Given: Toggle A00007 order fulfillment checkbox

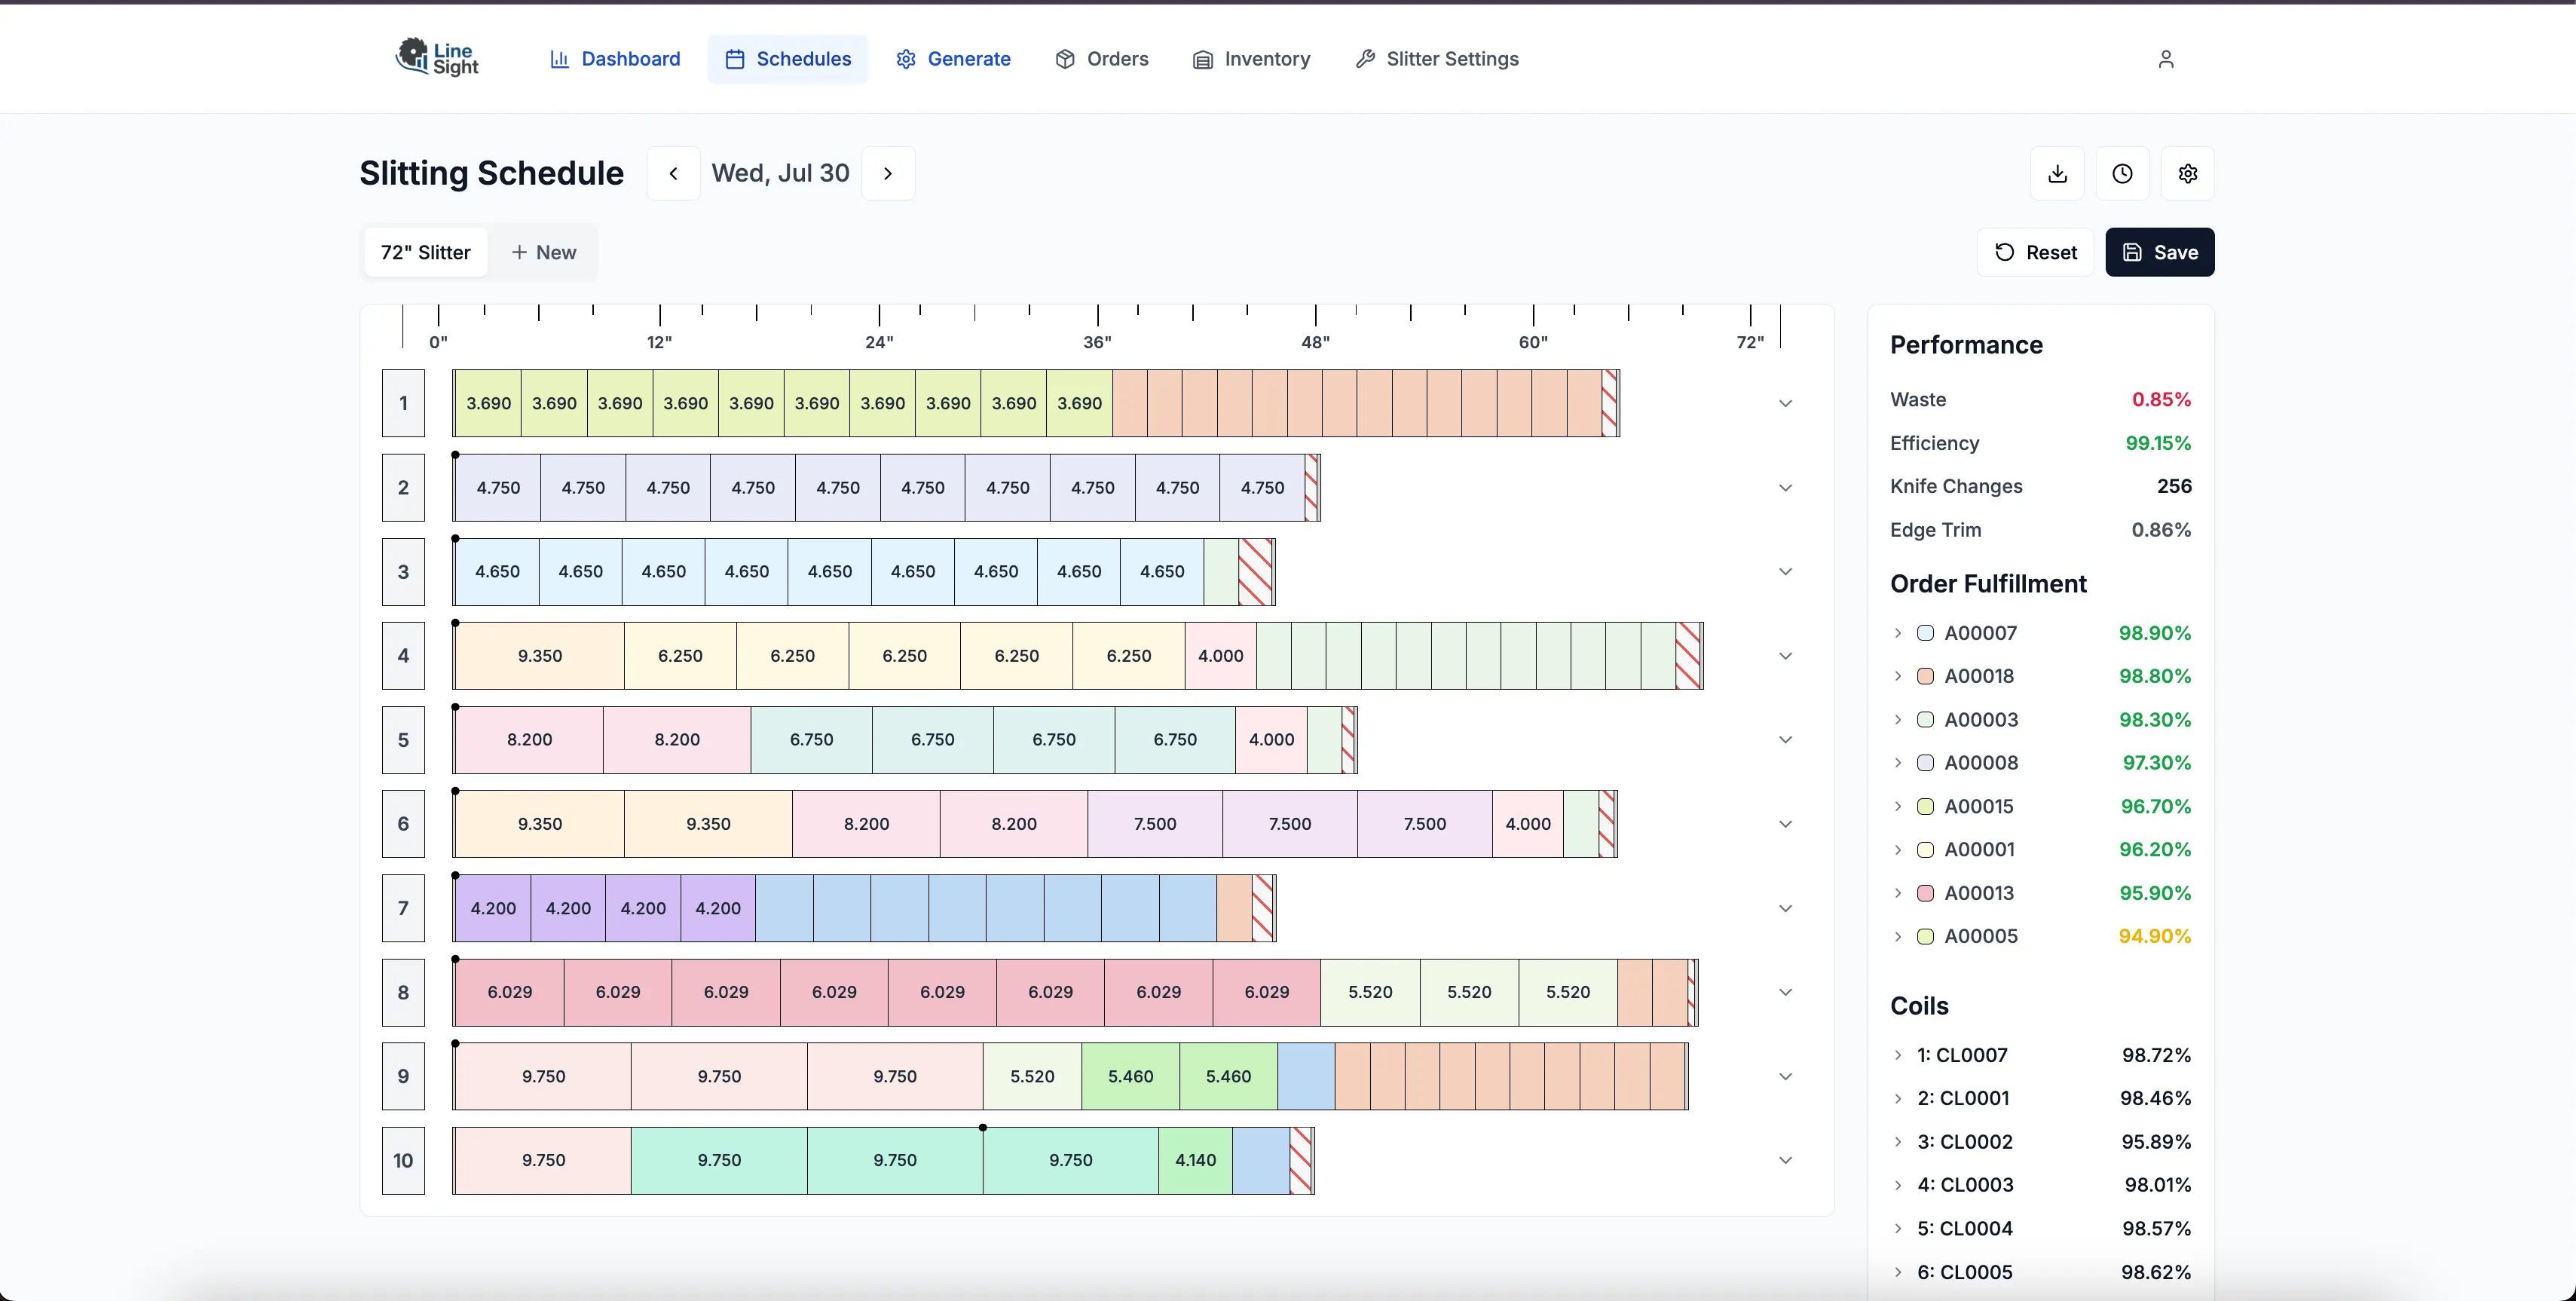Looking at the screenshot, I should coord(1925,633).
